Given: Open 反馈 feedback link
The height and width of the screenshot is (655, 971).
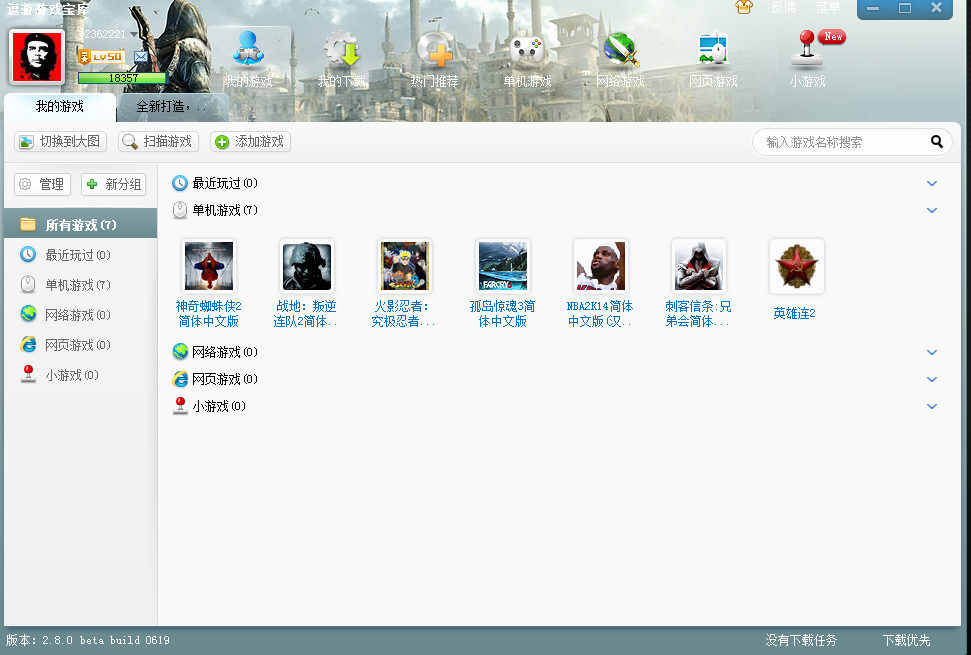Looking at the screenshot, I should pos(783,7).
